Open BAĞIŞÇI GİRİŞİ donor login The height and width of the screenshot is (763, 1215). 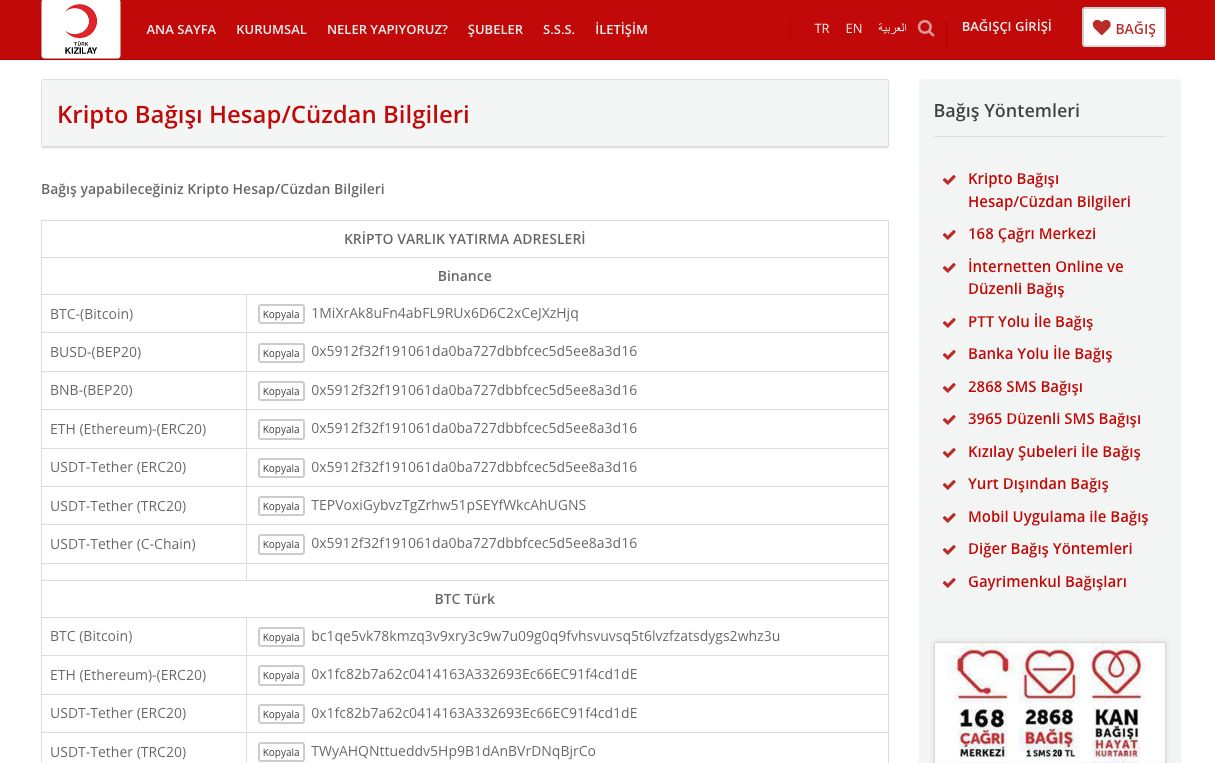click(x=1007, y=26)
